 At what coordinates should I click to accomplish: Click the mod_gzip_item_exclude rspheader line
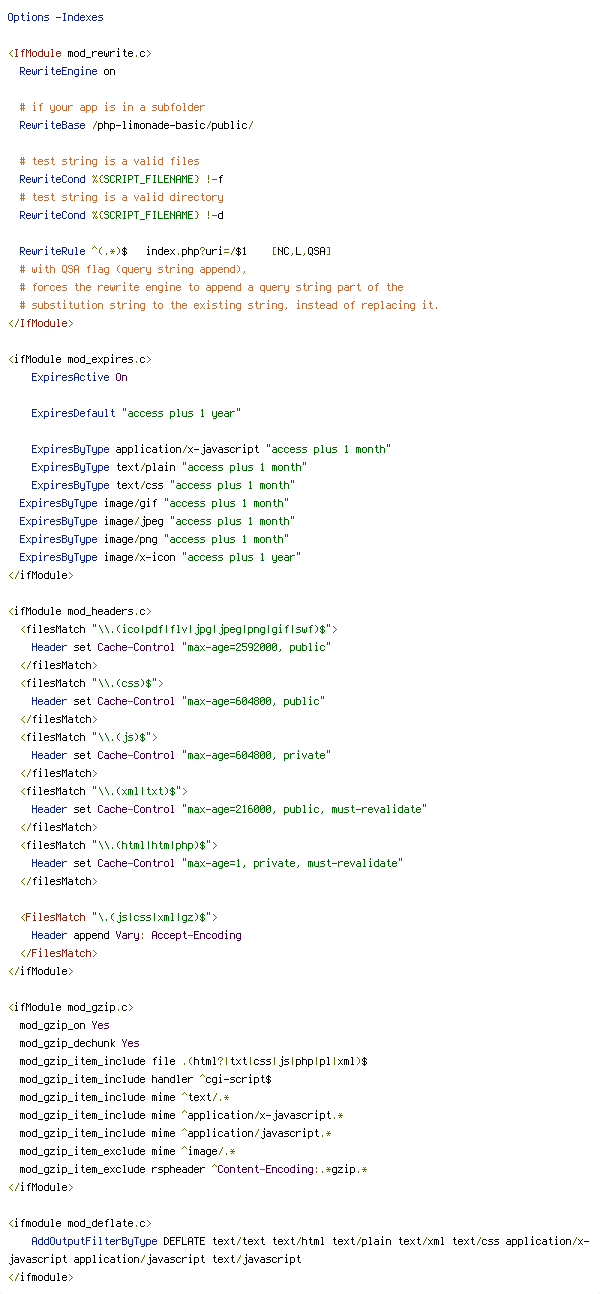click(190, 1169)
